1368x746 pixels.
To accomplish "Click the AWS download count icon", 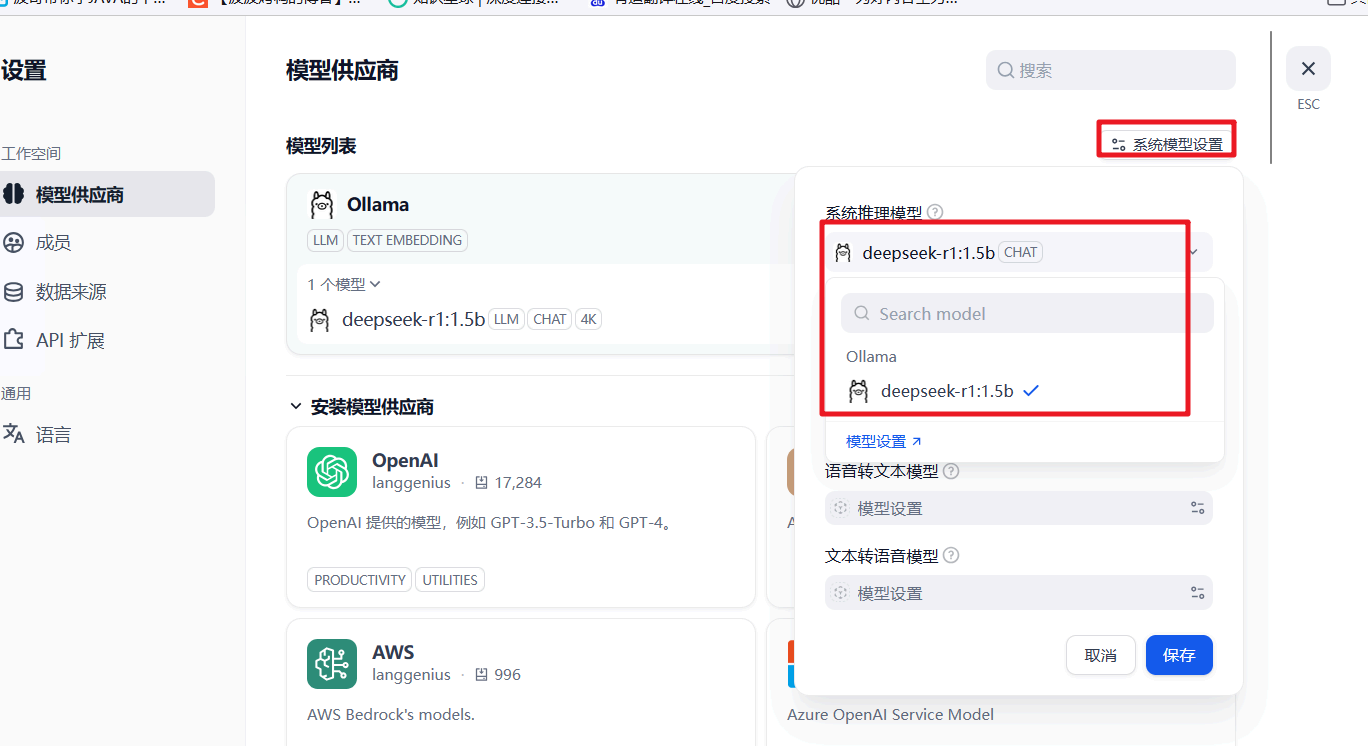I will 481,675.
